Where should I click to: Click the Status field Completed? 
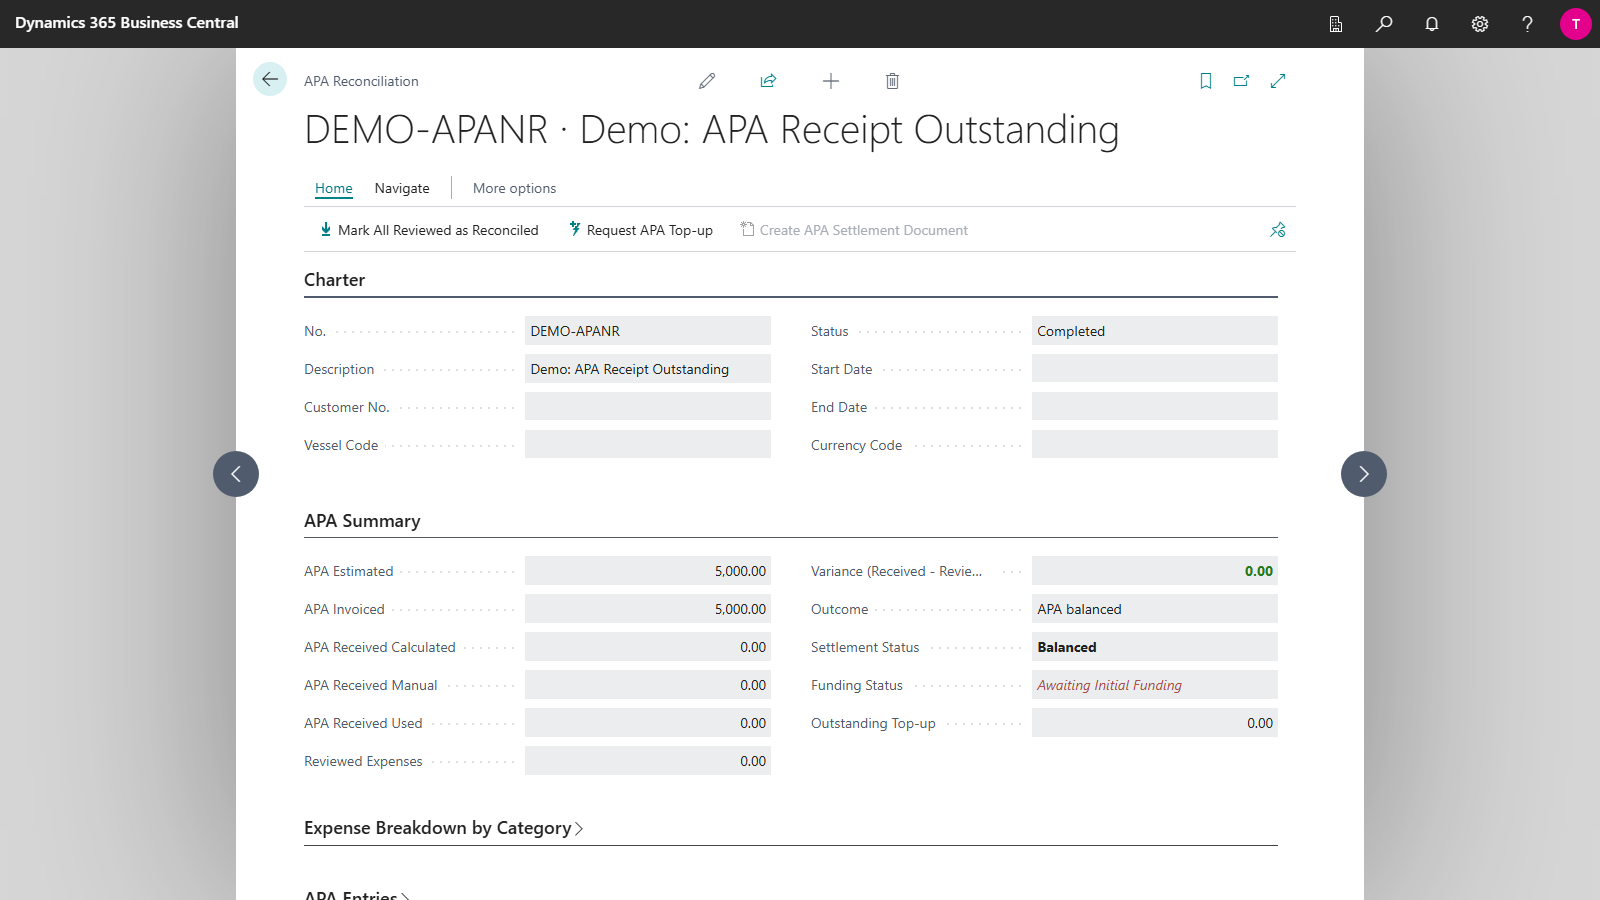coord(1155,331)
